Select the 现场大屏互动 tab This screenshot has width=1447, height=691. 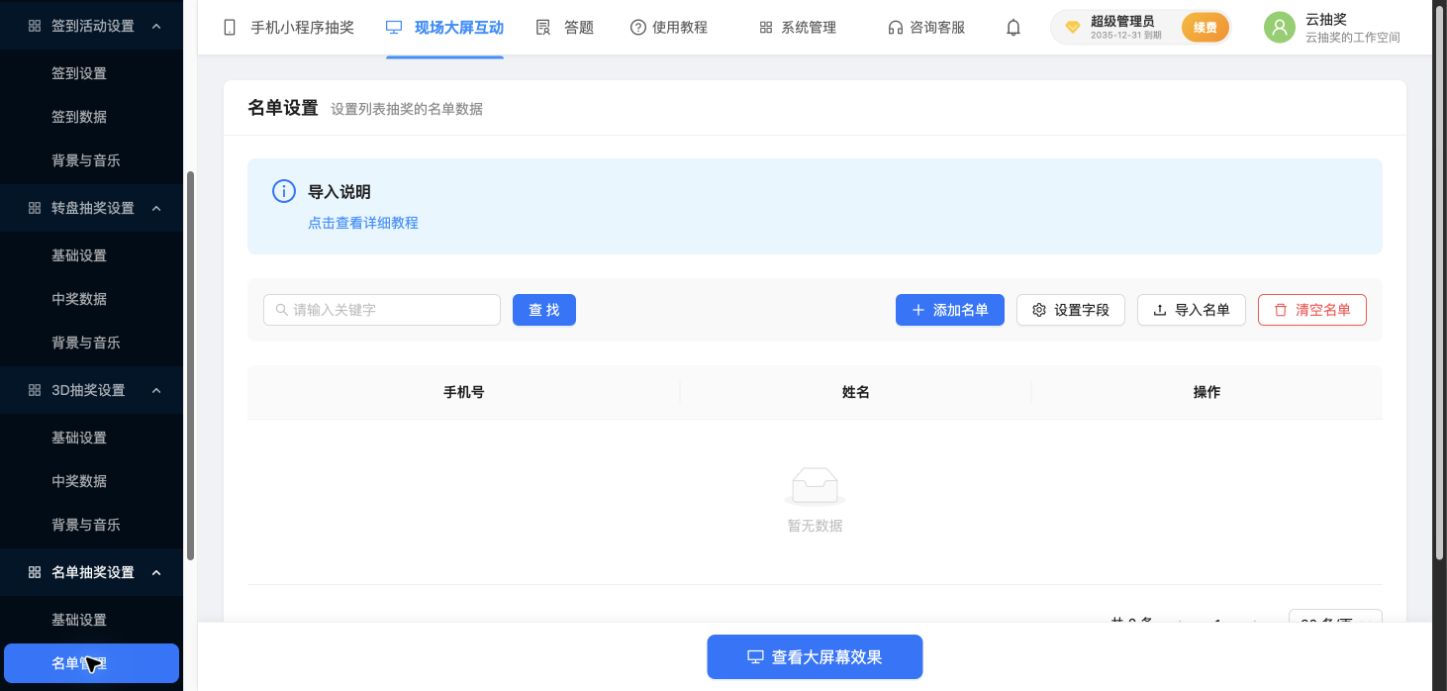click(445, 28)
